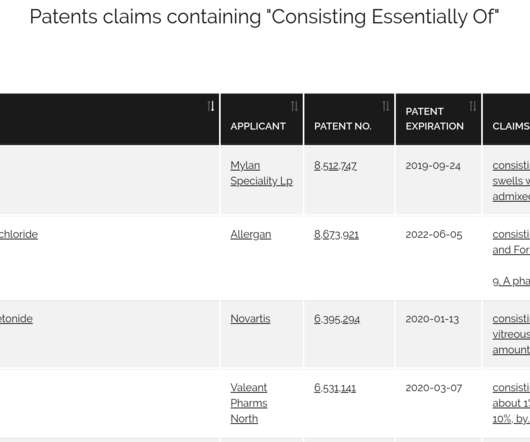Open patent 8,673,921

pyautogui.click(x=336, y=235)
